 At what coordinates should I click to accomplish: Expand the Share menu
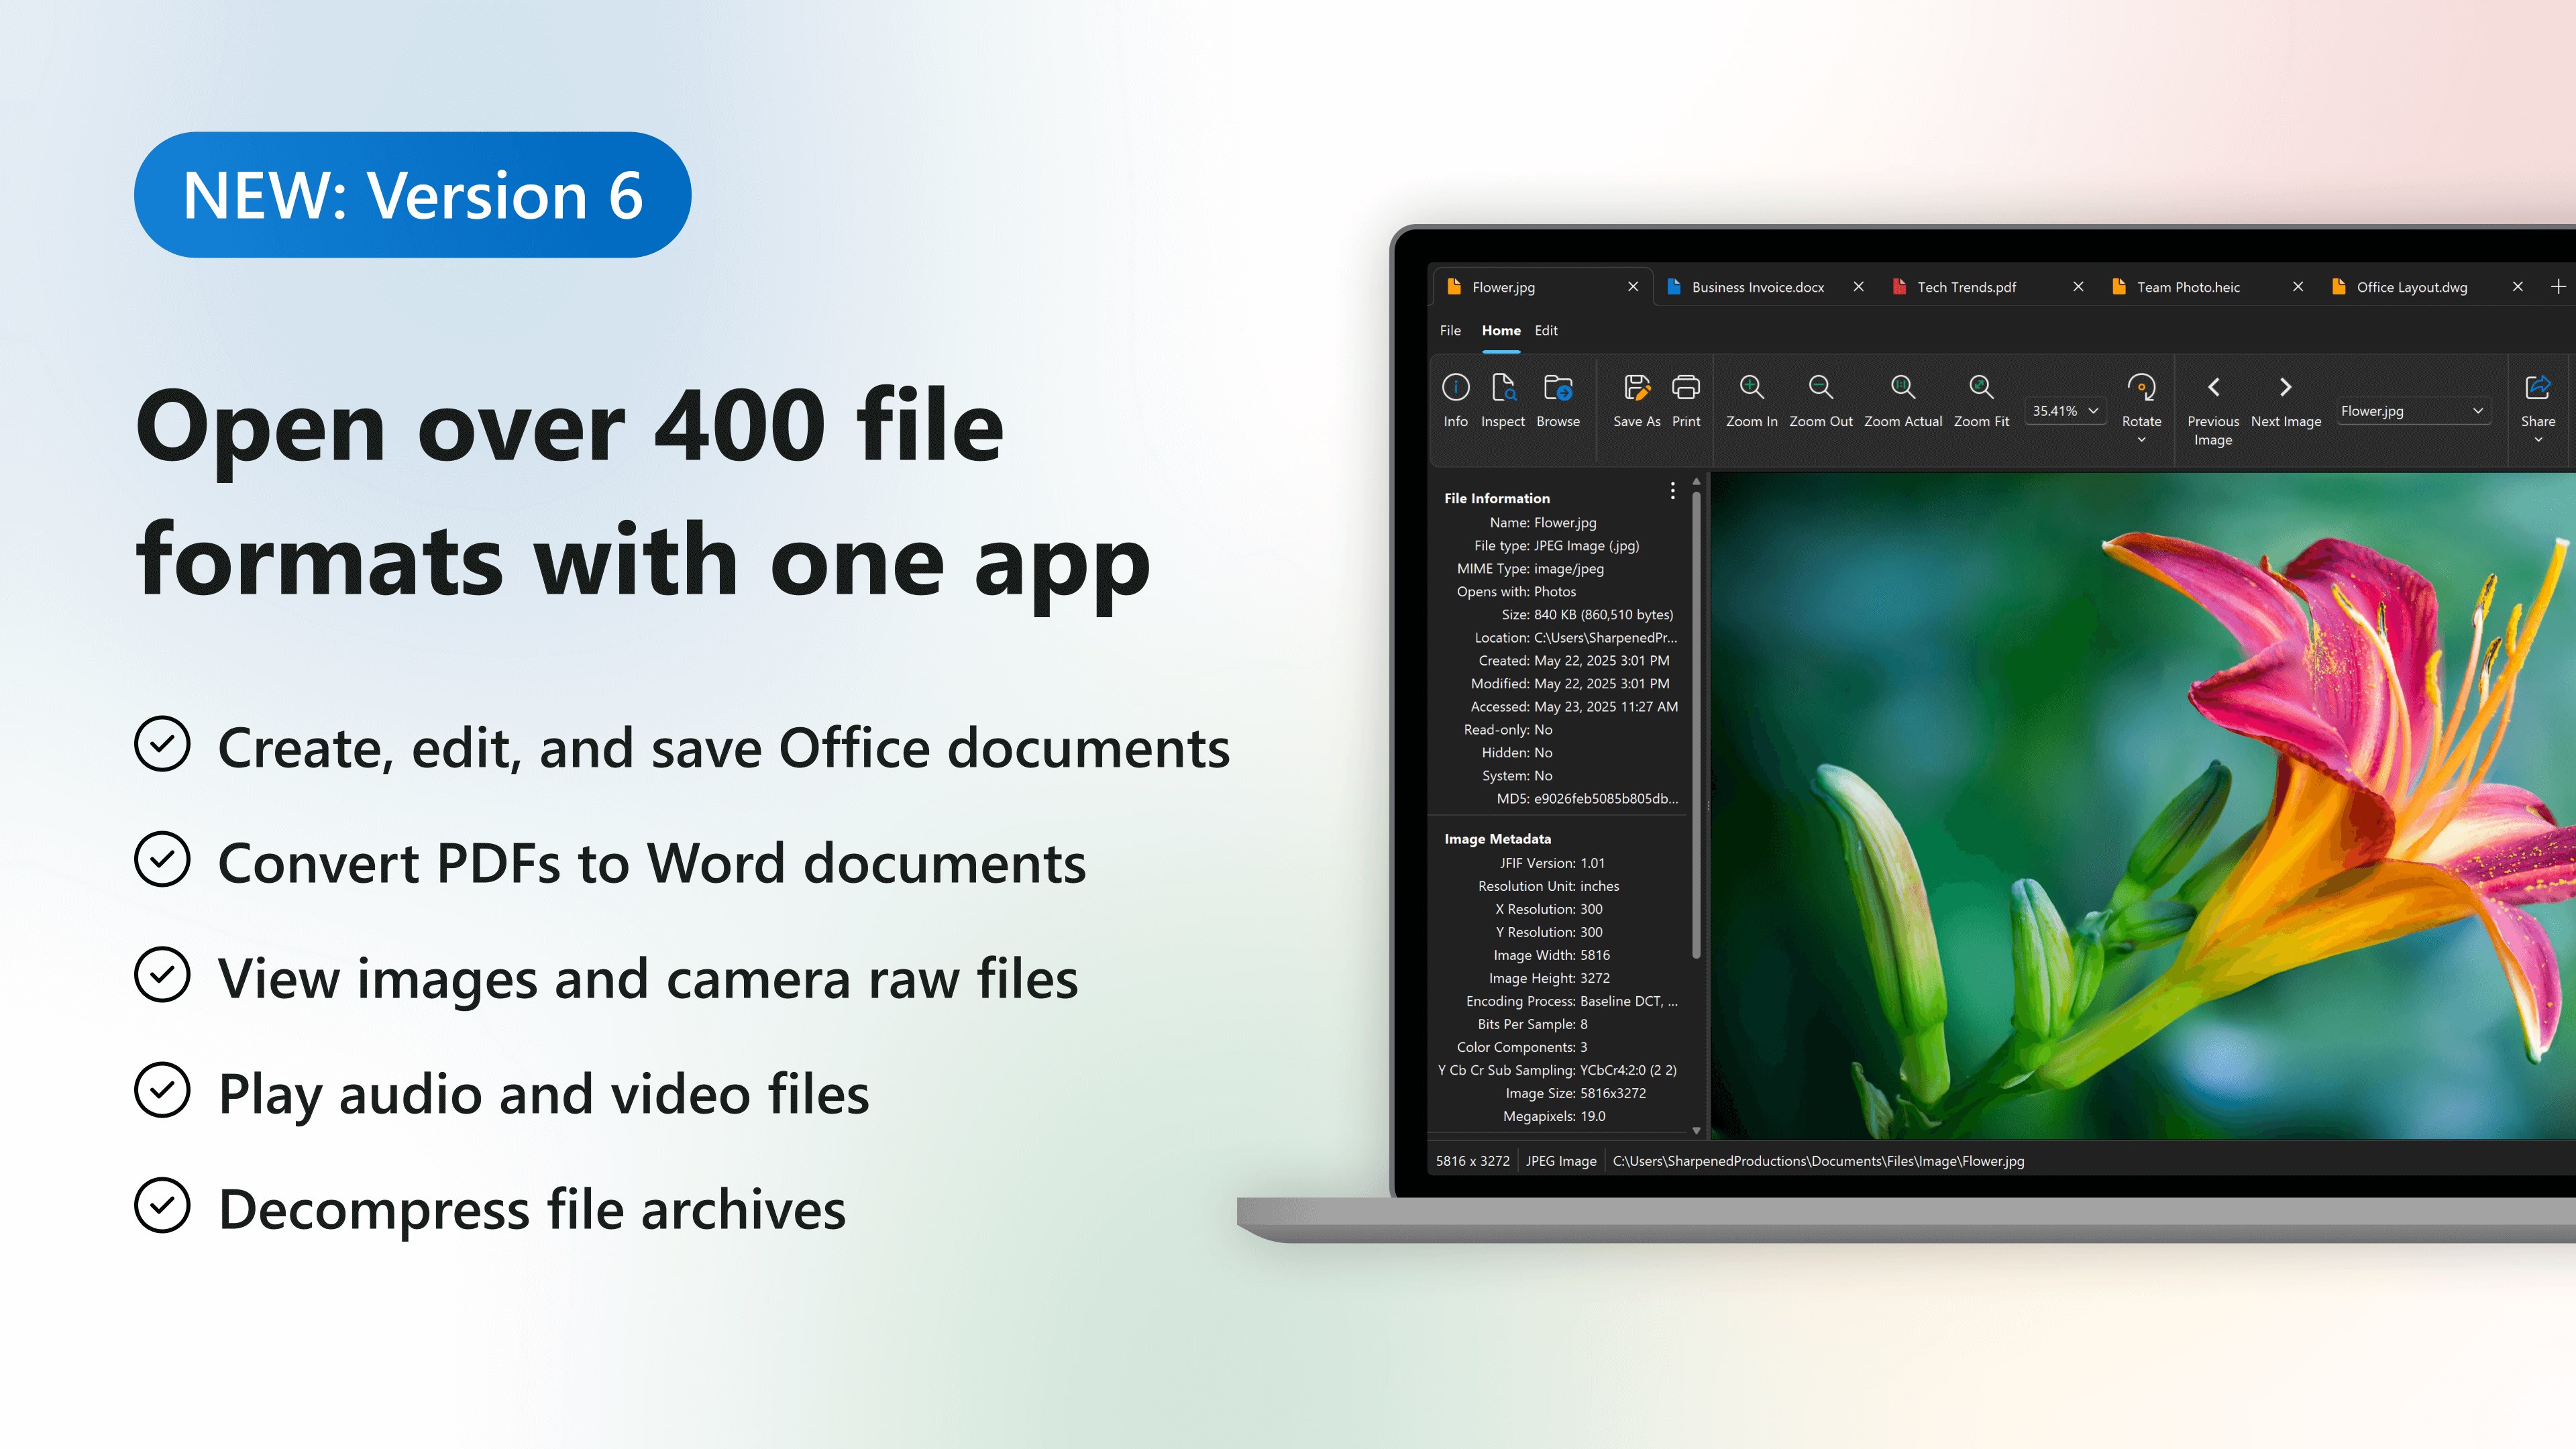(2537, 439)
